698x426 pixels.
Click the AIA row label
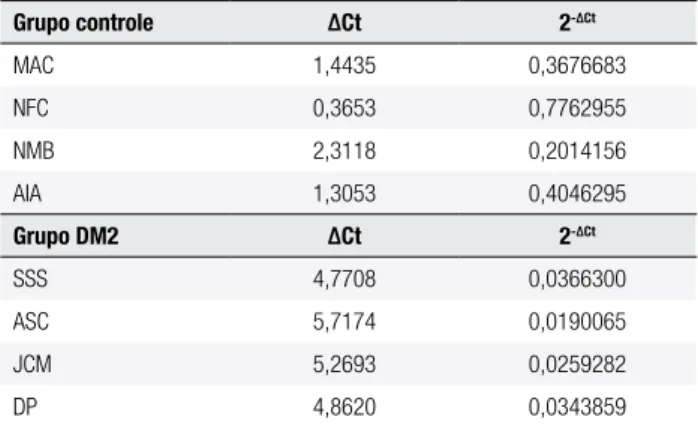pyautogui.click(x=27, y=194)
